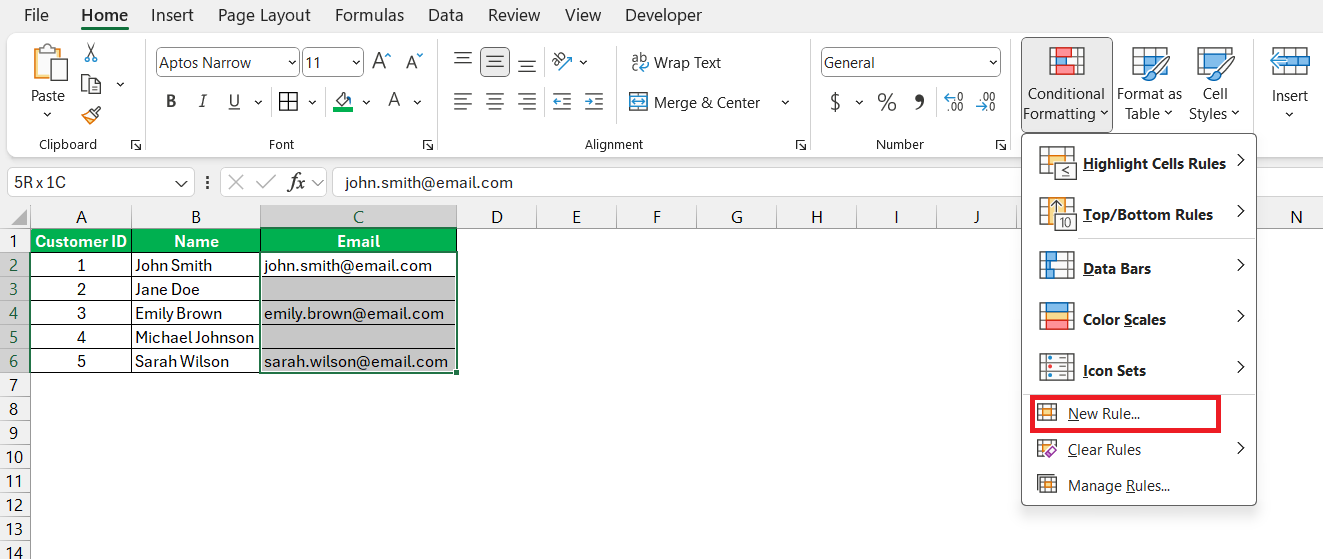1323x559 pixels.
Task: Open the font name dropdown
Action: point(292,62)
